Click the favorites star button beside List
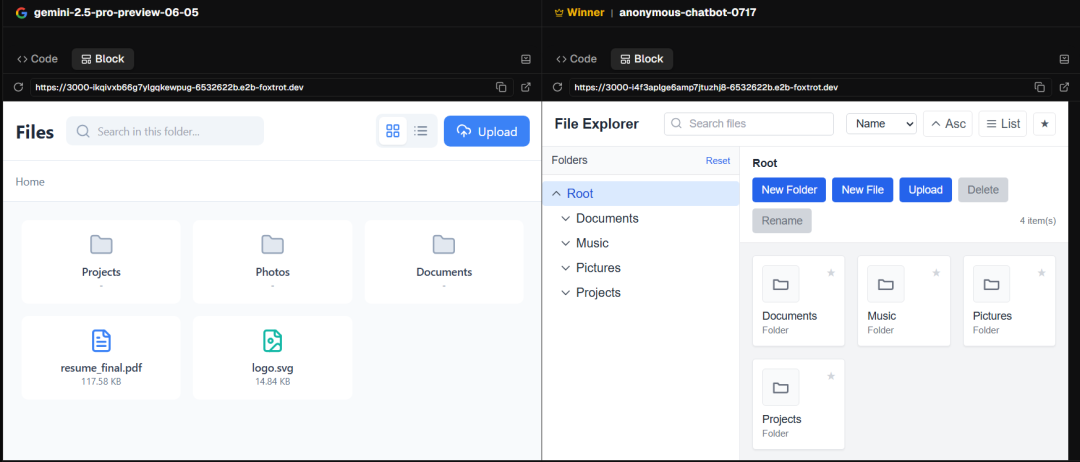 tap(1046, 124)
